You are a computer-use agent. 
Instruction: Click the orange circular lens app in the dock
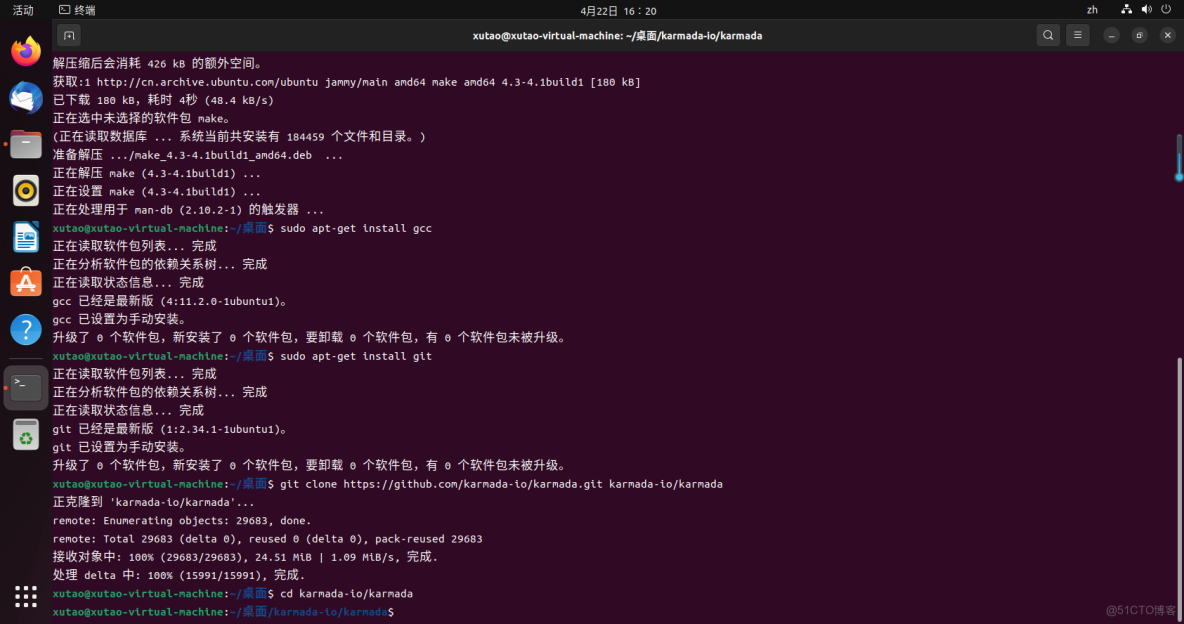pos(25,190)
